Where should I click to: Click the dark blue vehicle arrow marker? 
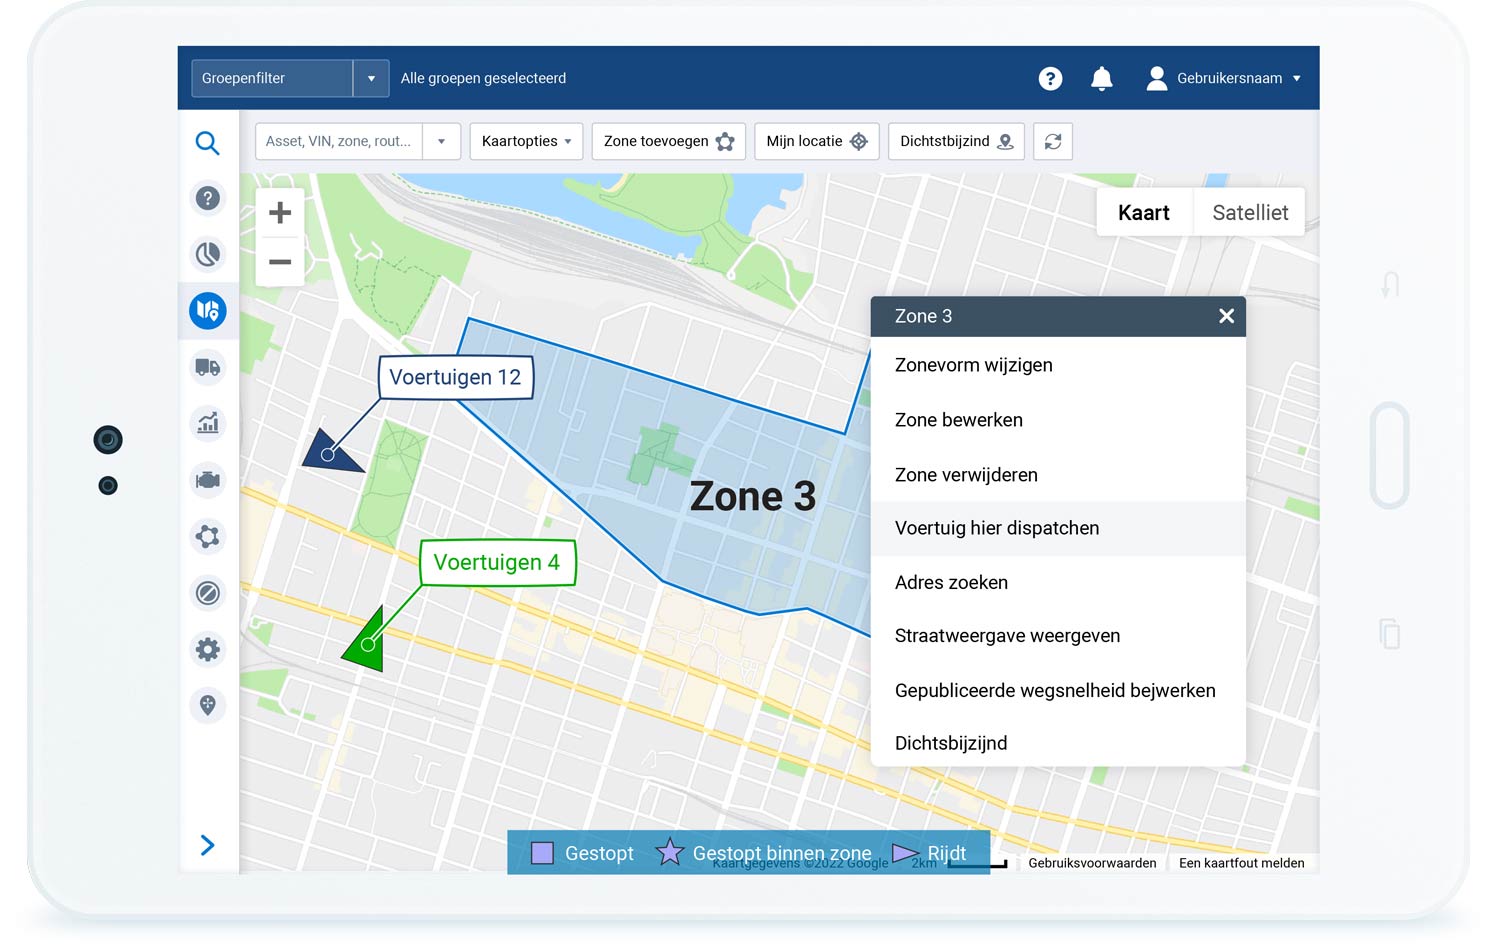tap(330, 451)
